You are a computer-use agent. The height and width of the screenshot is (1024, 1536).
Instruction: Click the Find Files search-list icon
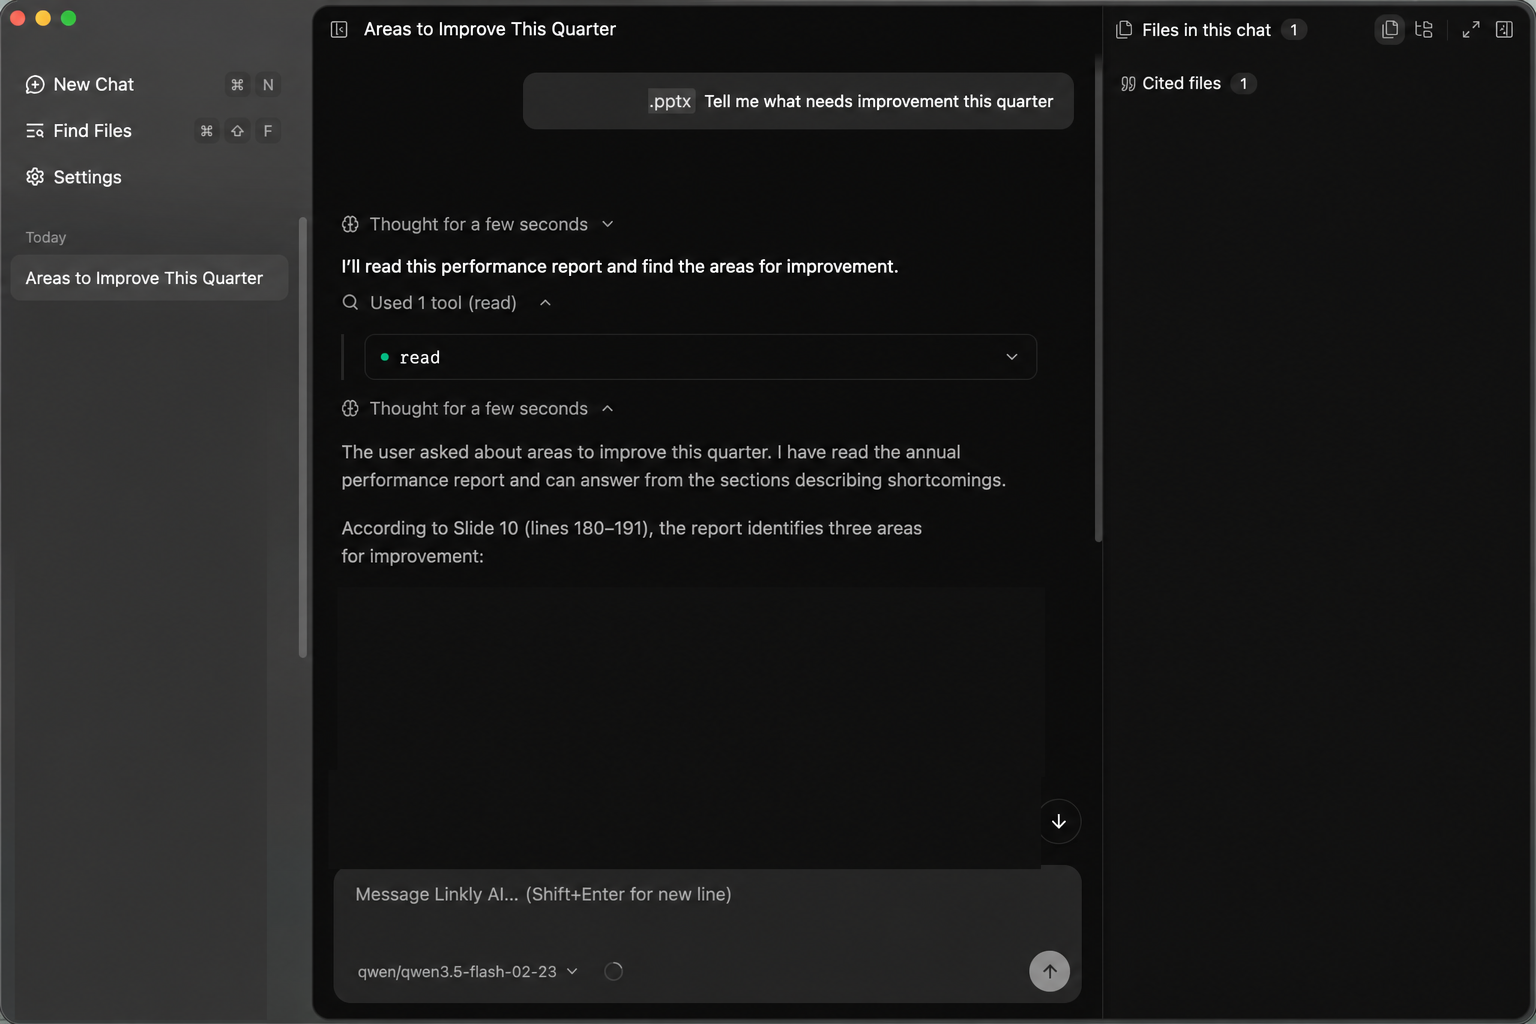(x=35, y=131)
